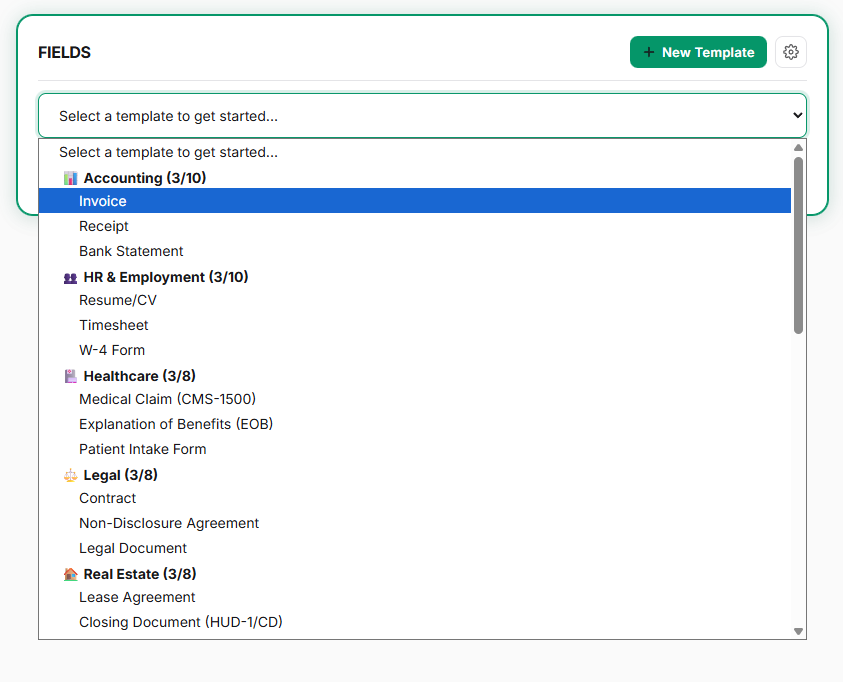
Task: Pick Bank Statement from the list
Action: (131, 251)
